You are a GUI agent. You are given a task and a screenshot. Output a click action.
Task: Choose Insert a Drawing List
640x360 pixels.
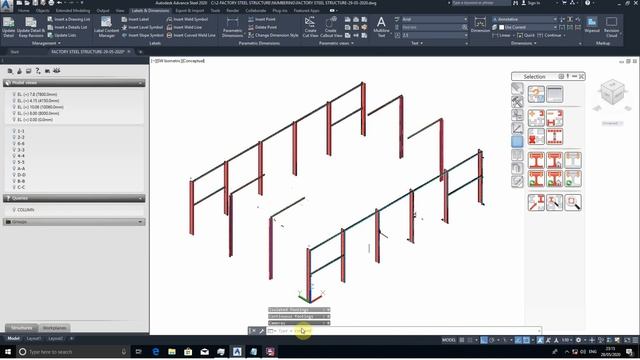68,19
